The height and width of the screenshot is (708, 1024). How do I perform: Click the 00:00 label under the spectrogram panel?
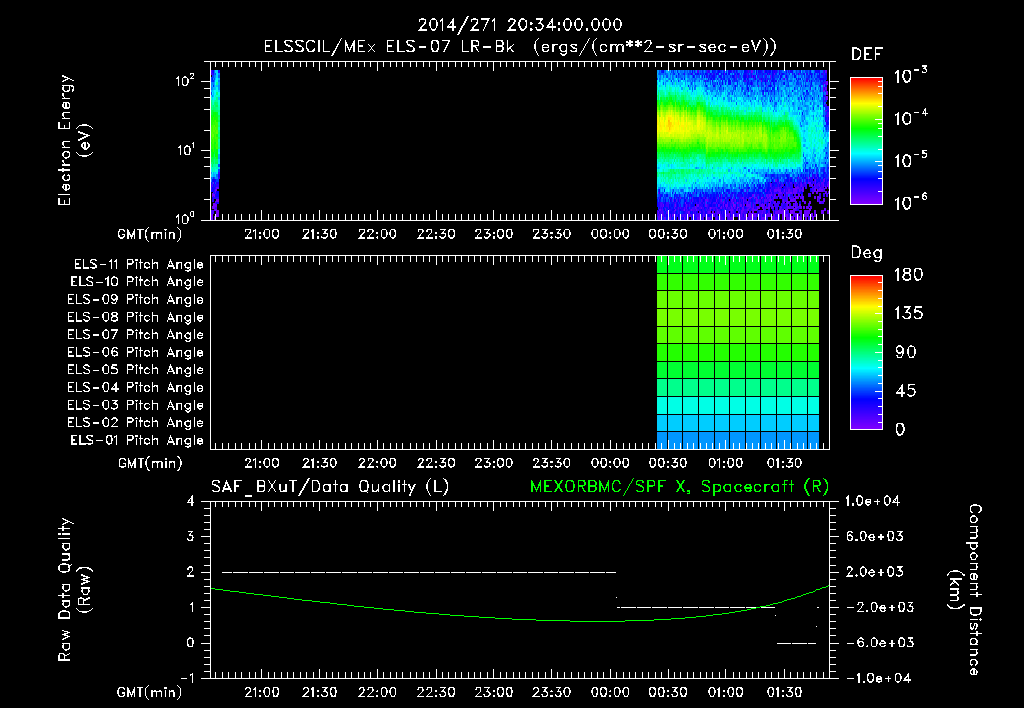[x=609, y=234]
